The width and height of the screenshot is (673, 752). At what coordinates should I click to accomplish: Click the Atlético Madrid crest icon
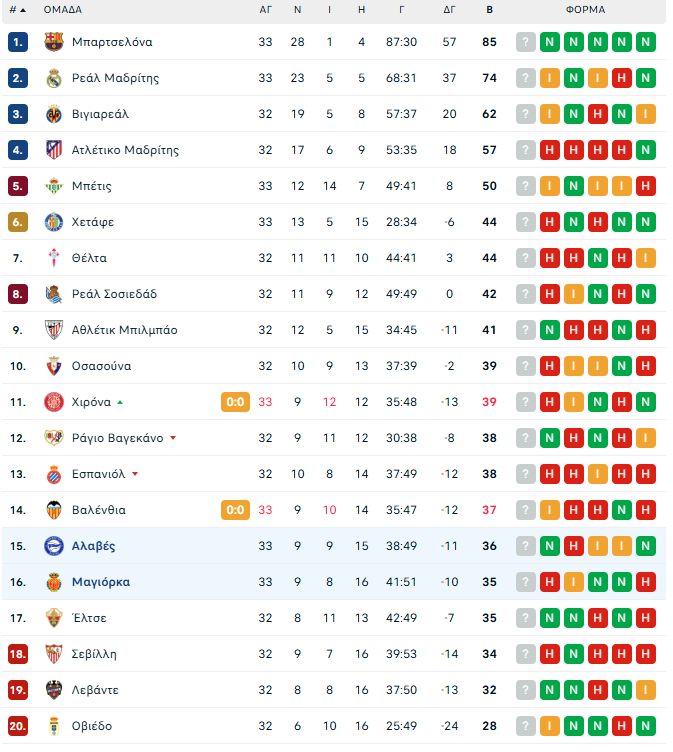[54, 150]
